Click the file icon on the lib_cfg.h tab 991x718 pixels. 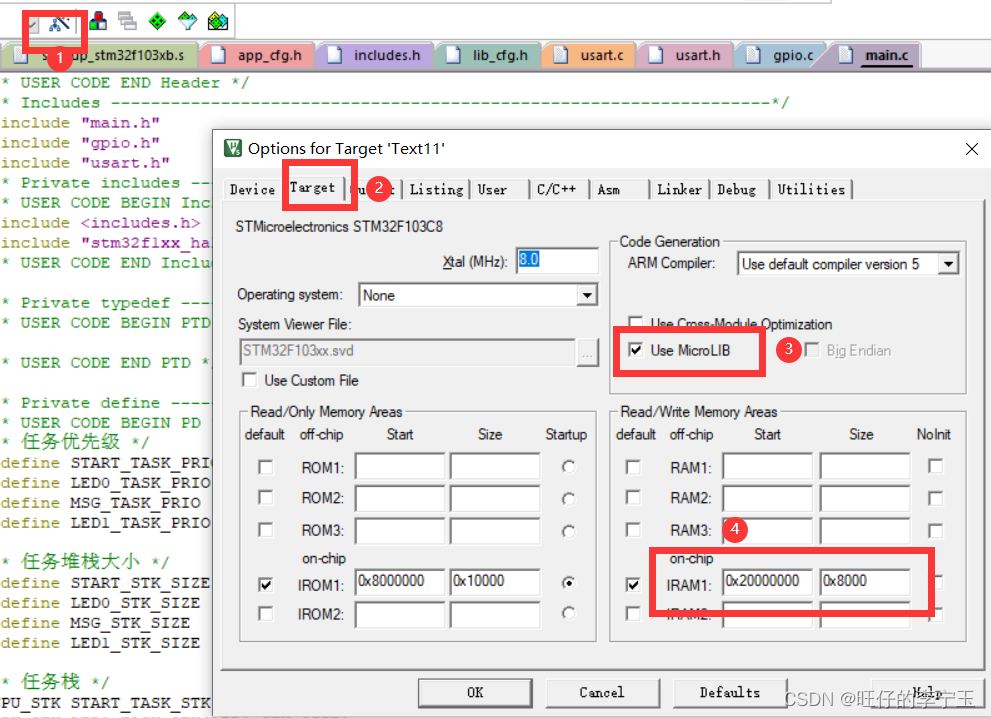(x=453, y=56)
